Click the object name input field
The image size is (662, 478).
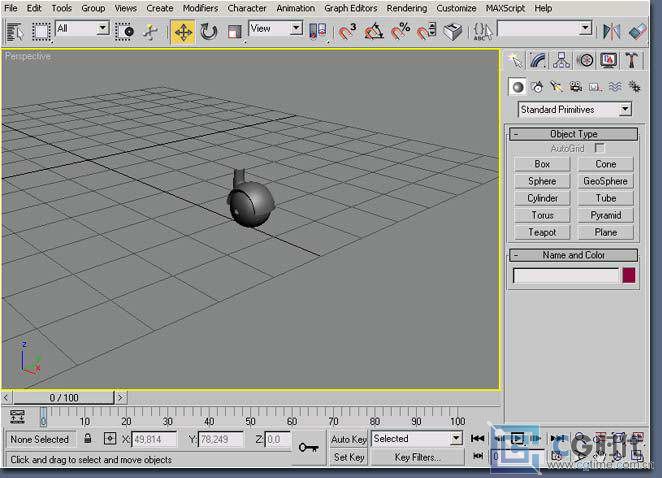point(566,275)
